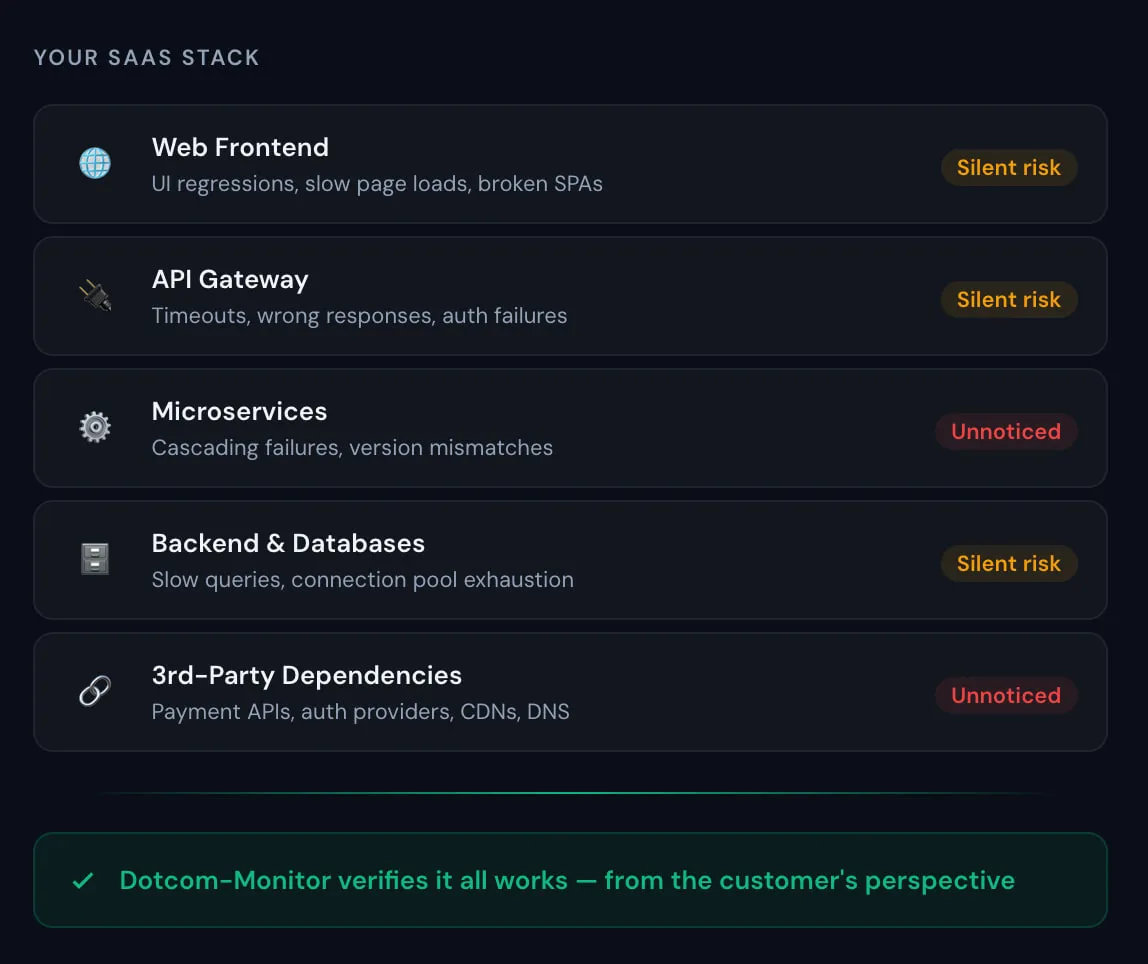Select the plug icon for API Gateway

pyautogui.click(x=94, y=294)
